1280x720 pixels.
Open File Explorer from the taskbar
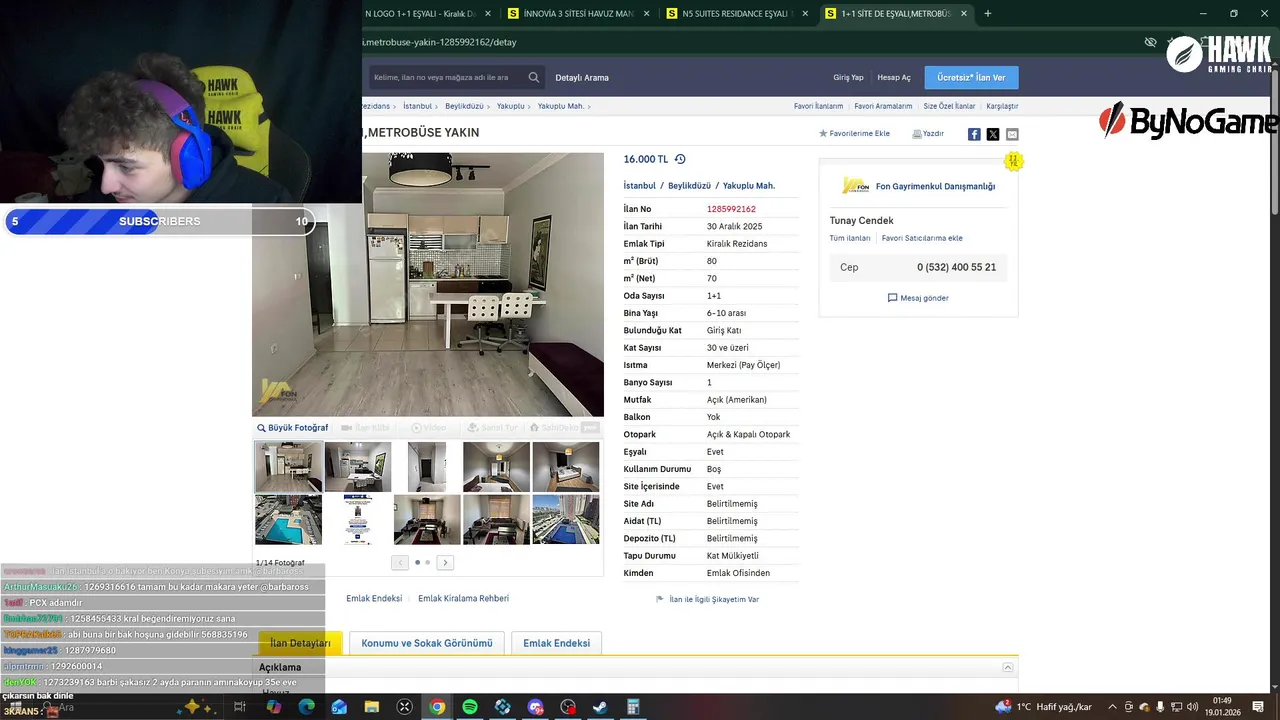click(x=372, y=707)
